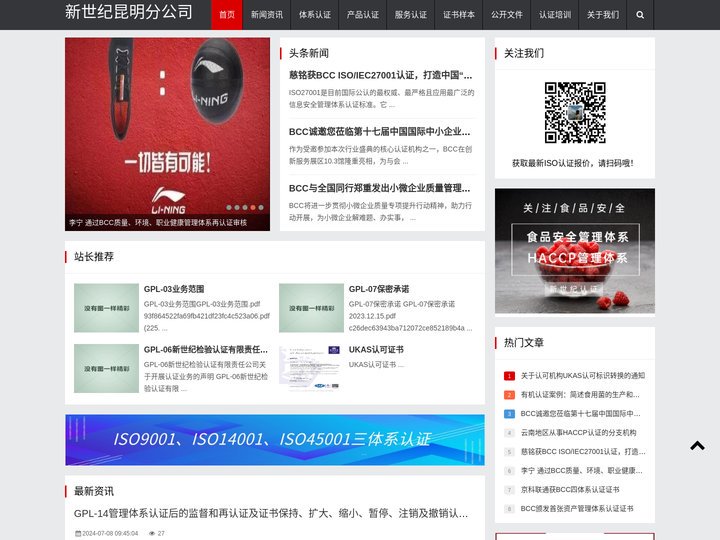Screen dimensions: 720x540
Task: Click the 站长推荐 section heading
Action: click(x=94, y=257)
